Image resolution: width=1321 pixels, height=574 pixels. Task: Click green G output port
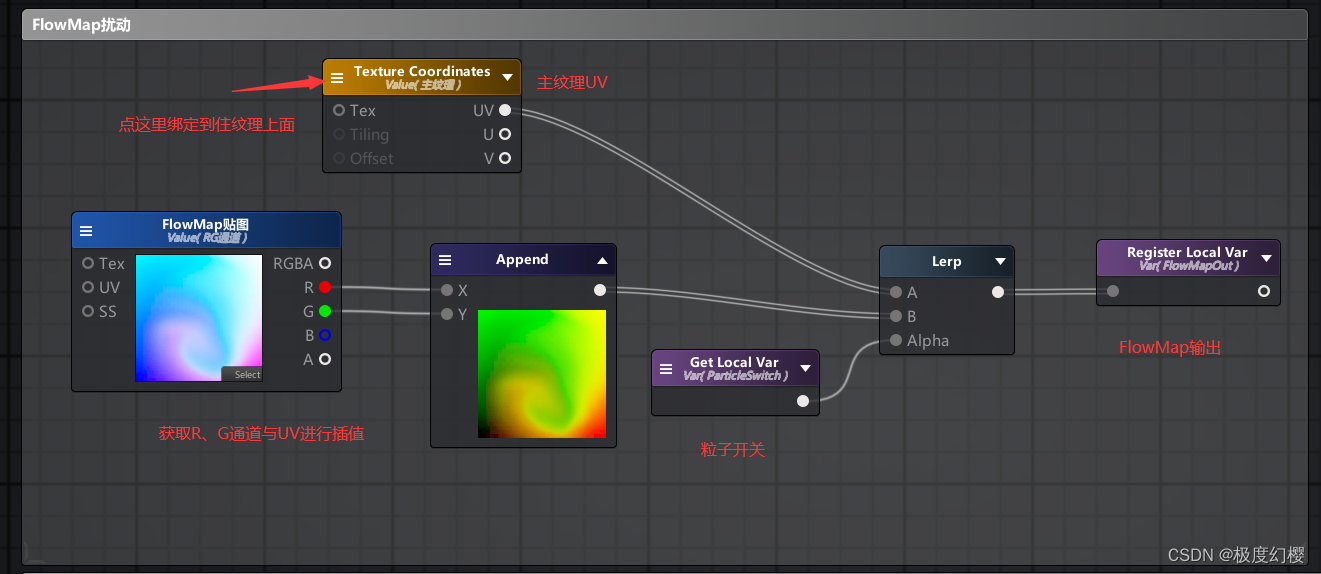click(325, 311)
